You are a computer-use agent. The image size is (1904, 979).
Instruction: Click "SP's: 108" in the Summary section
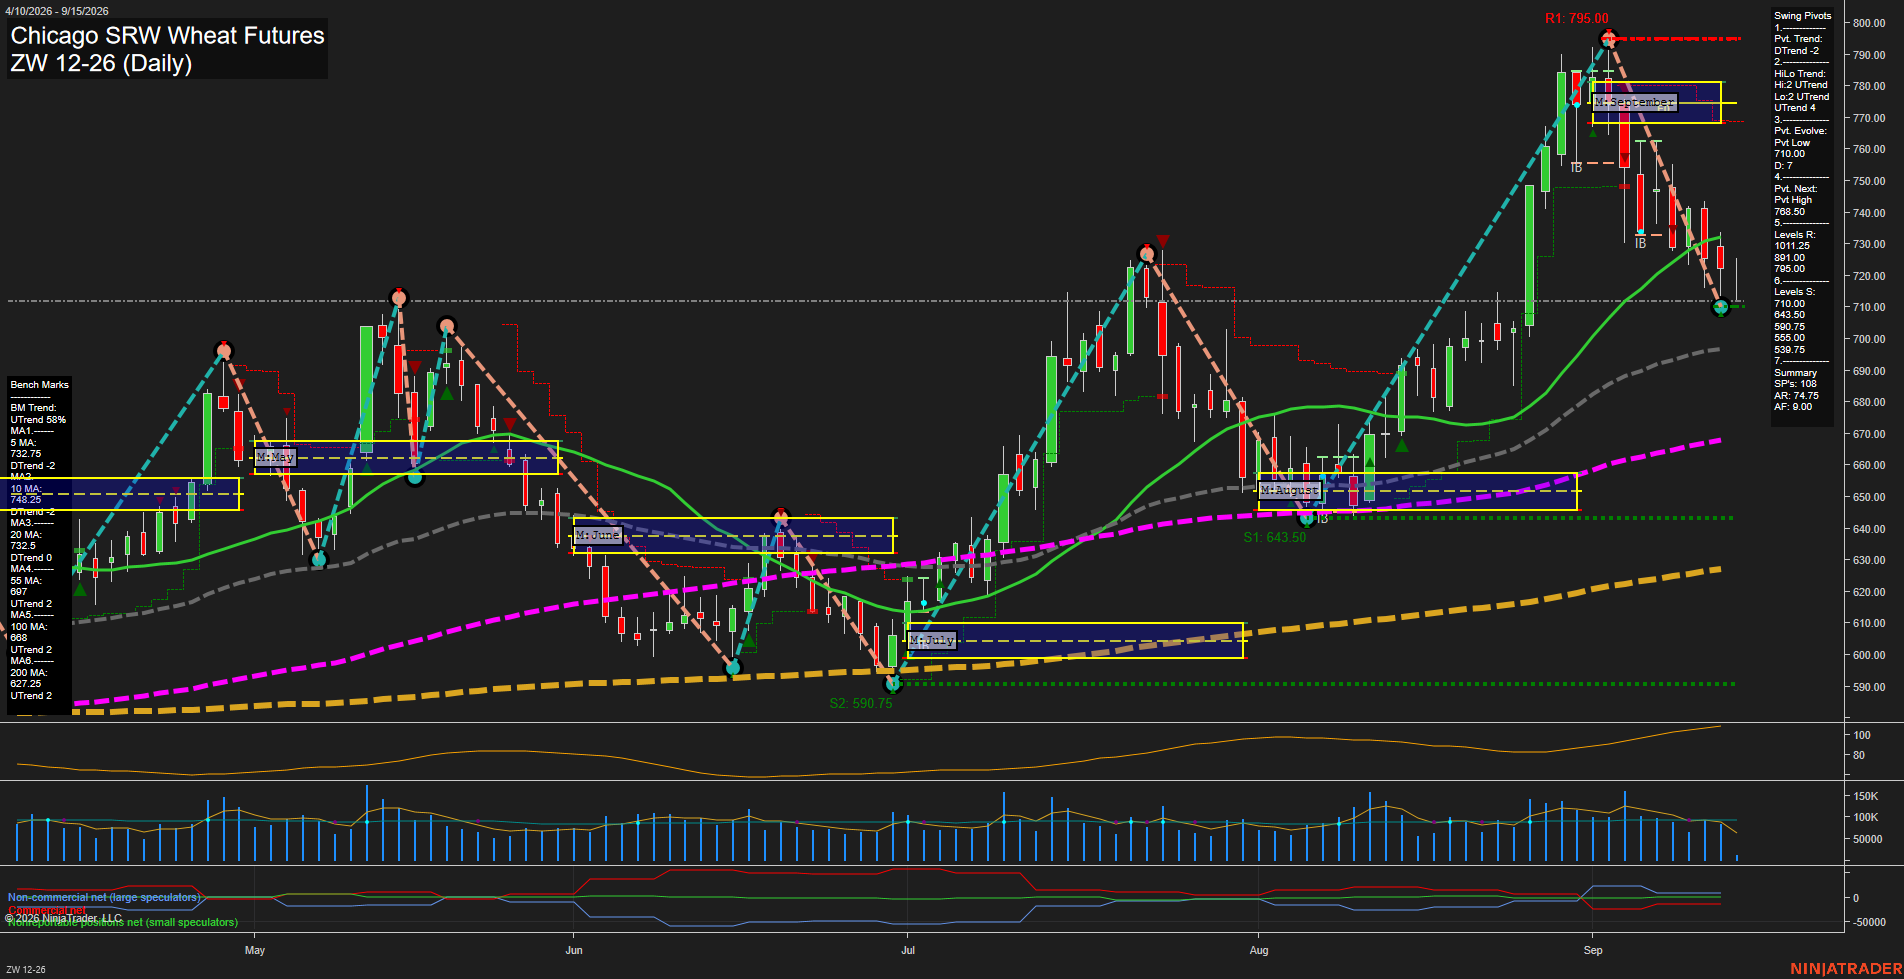[1795, 384]
